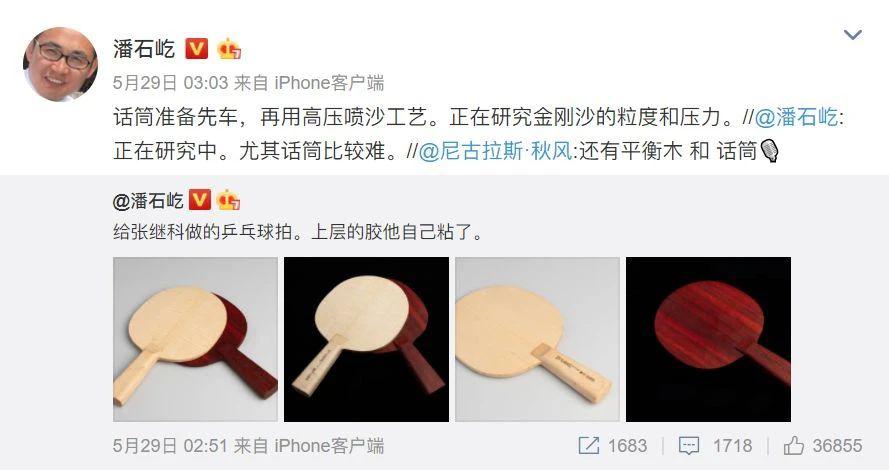Screen dimensions: 889x470
Task: Open the @潘石屹 mention in the post text
Action: point(796,117)
